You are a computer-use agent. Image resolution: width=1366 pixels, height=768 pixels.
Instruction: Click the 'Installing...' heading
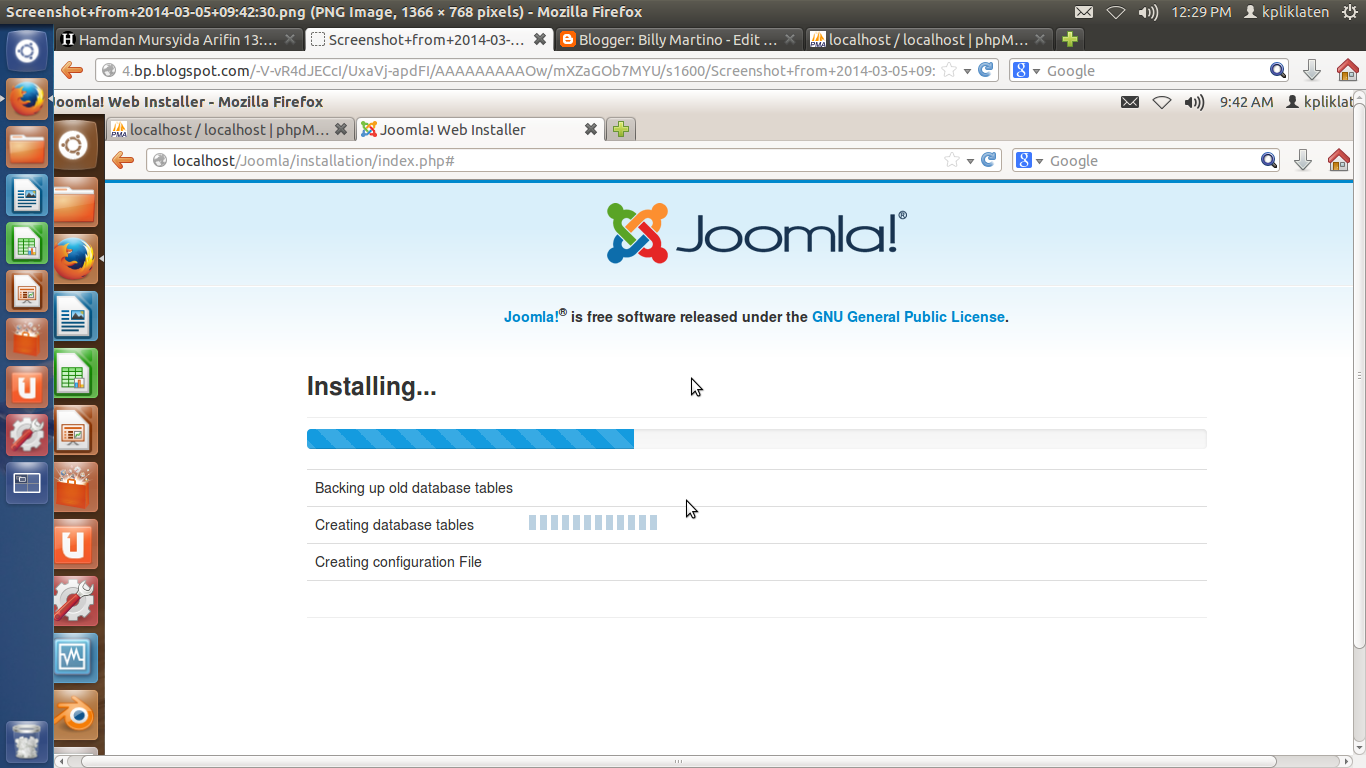[372, 387]
